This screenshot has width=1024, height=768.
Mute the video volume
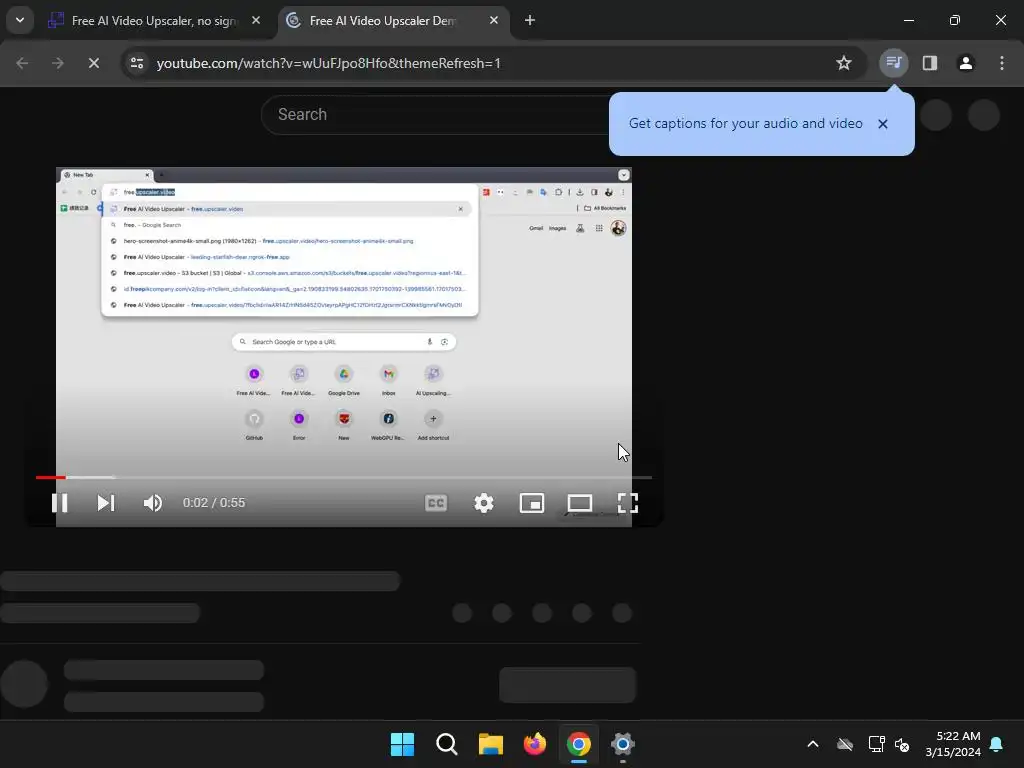tap(153, 503)
